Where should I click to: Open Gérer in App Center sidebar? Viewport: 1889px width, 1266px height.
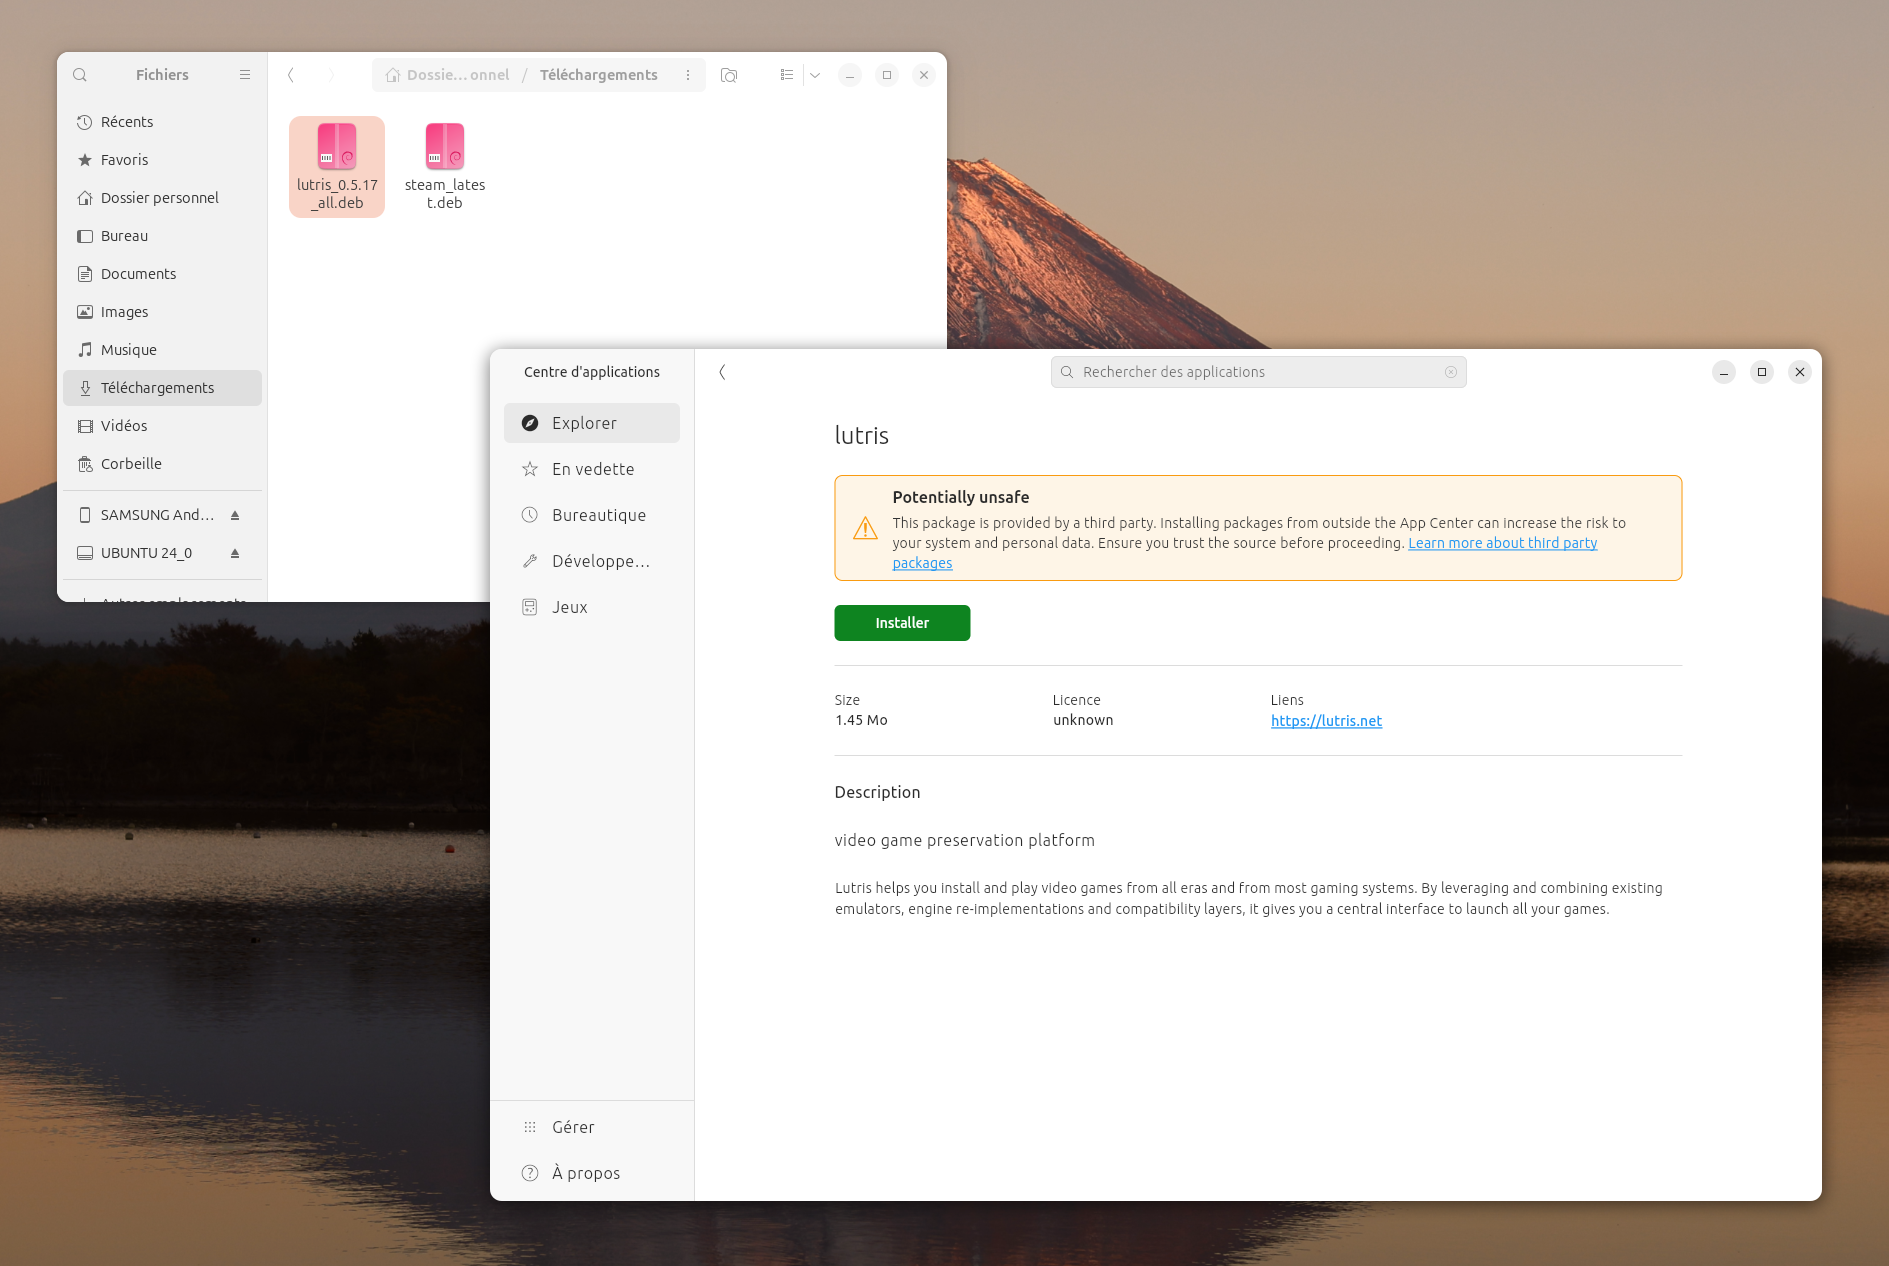click(592, 1127)
